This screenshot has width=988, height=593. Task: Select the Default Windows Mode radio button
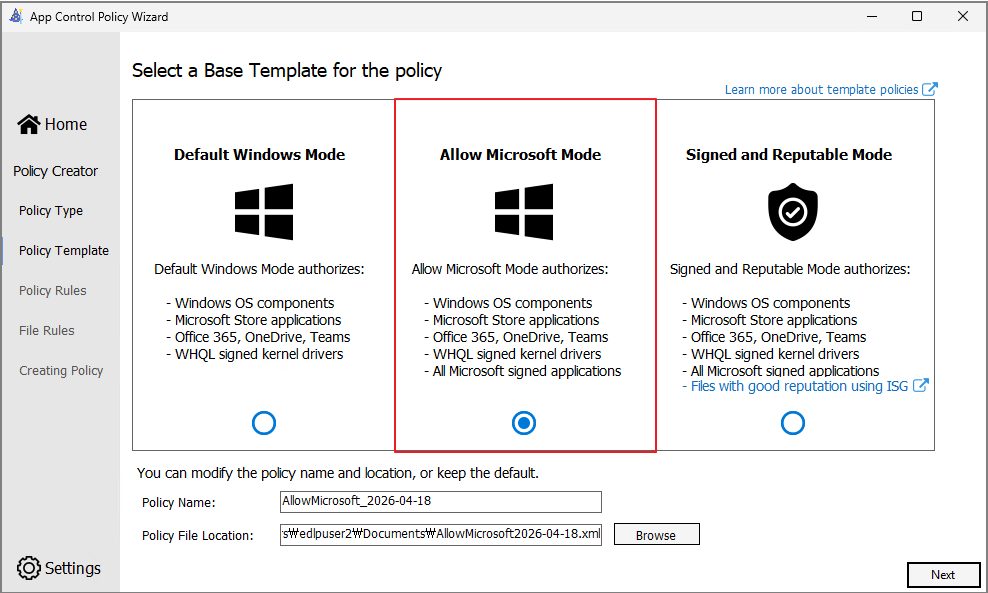(263, 423)
